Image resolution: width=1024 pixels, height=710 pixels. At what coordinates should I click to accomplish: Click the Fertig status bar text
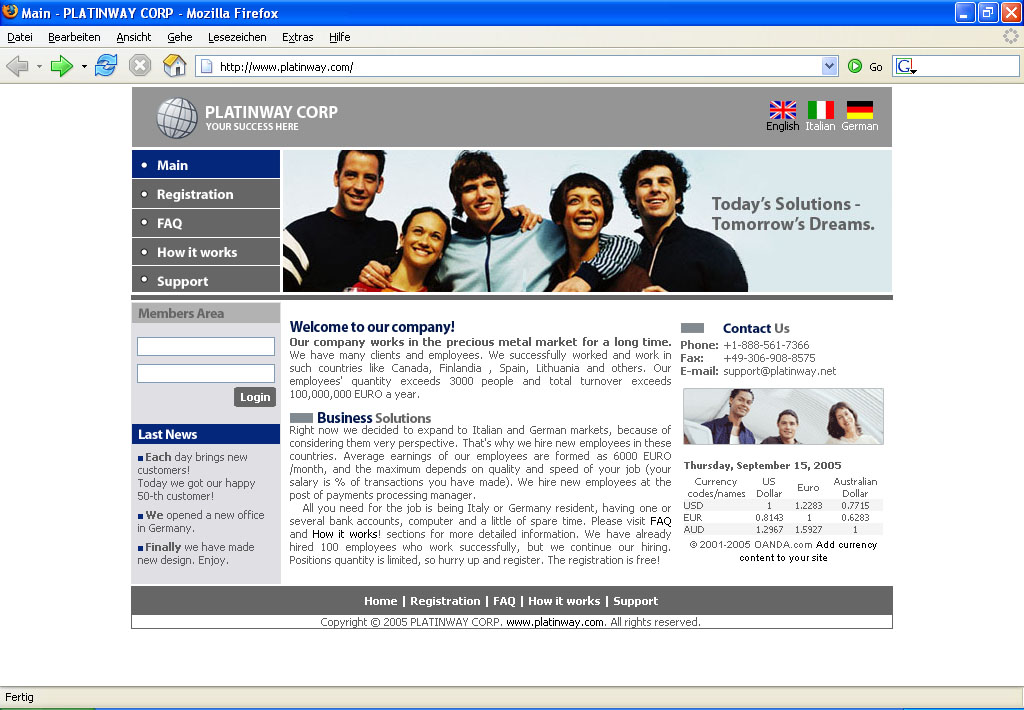20,697
